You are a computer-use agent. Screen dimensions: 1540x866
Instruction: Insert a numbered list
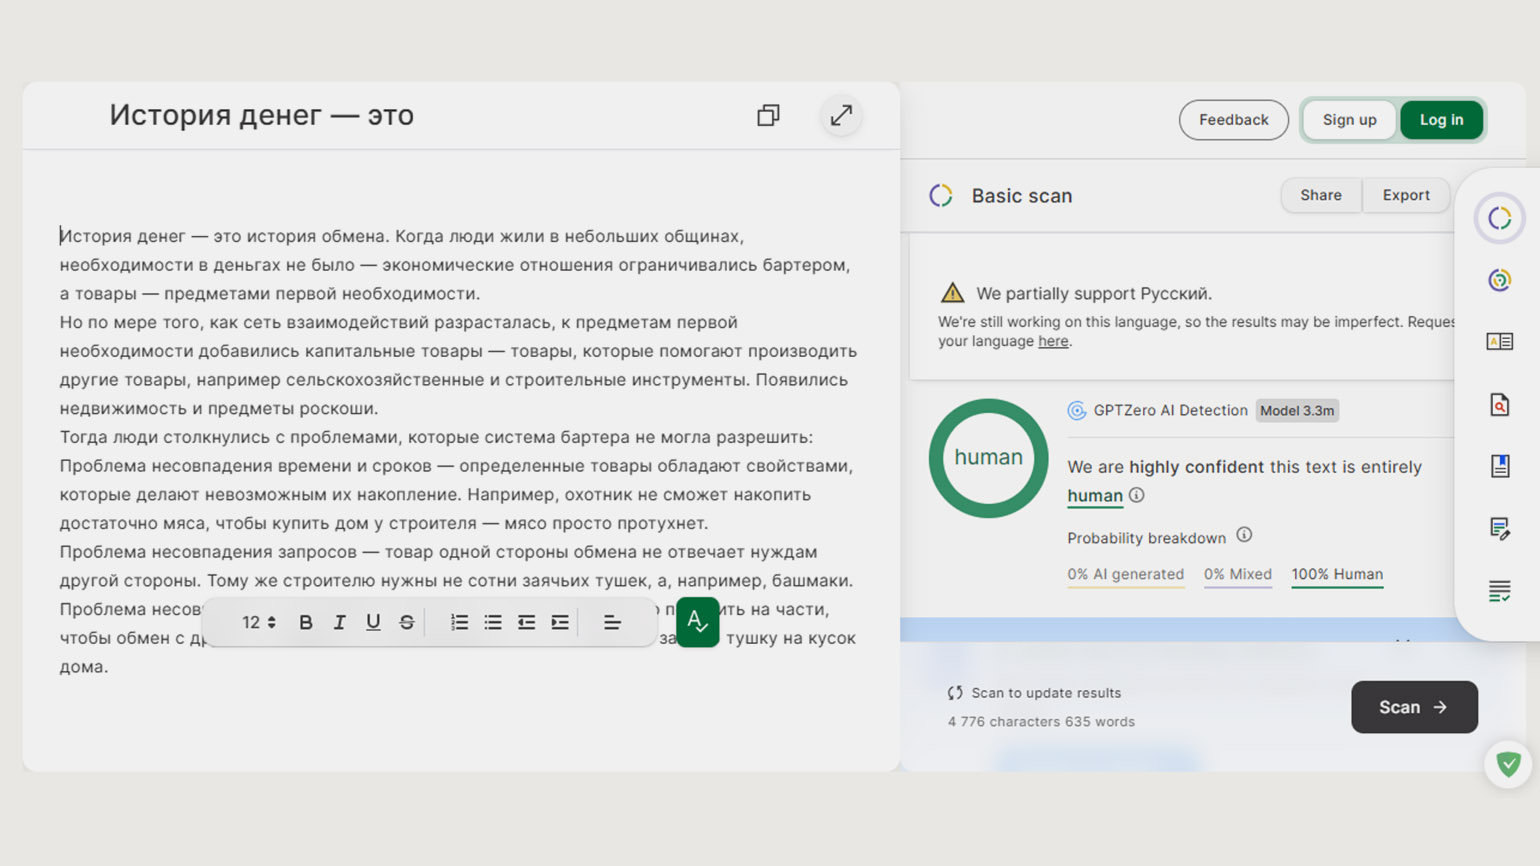click(459, 622)
